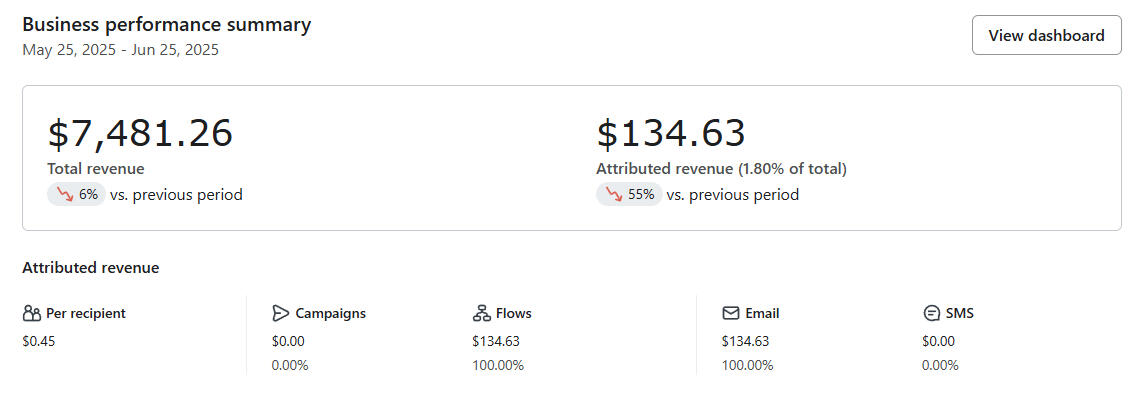Click the Flows hierarchy icon
This screenshot has height=394, width=1144.
coord(482,314)
